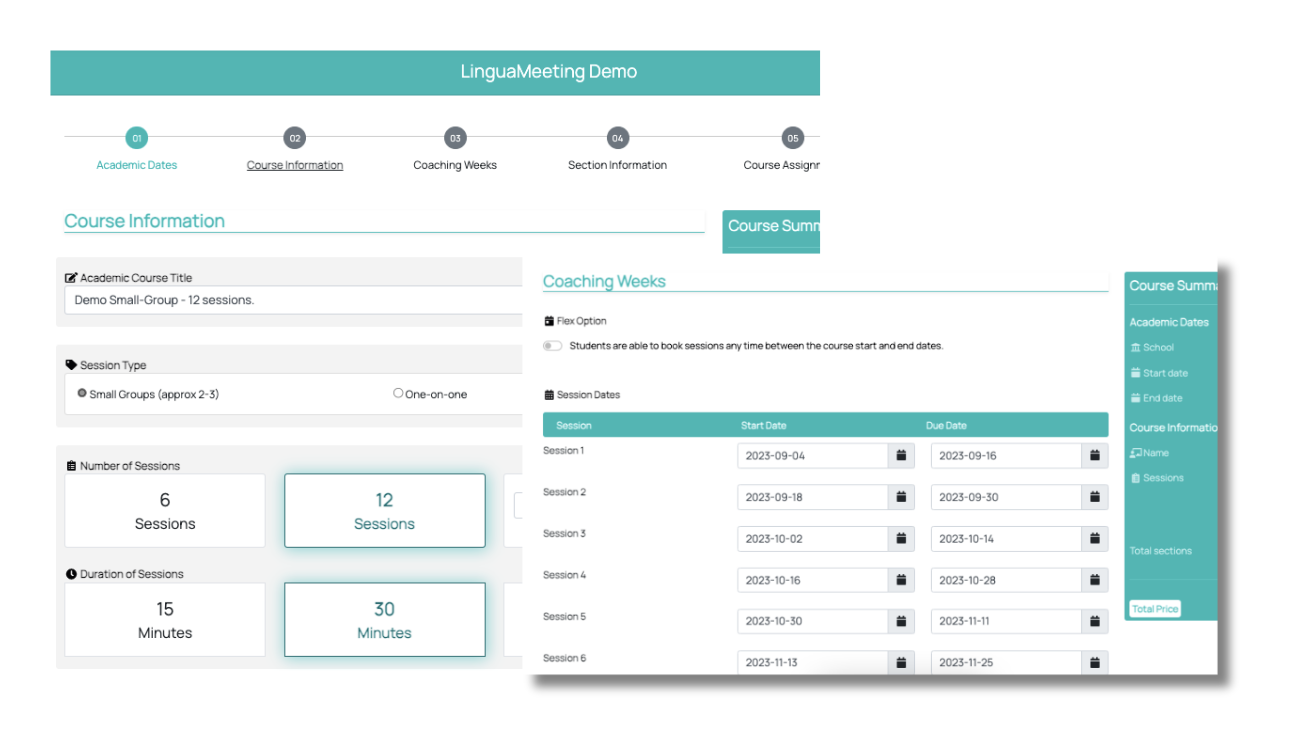Image resolution: width=1303 pixels, height=752 pixels.
Task: Open calendar picker for Session 1 start date
Action: [901, 456]
